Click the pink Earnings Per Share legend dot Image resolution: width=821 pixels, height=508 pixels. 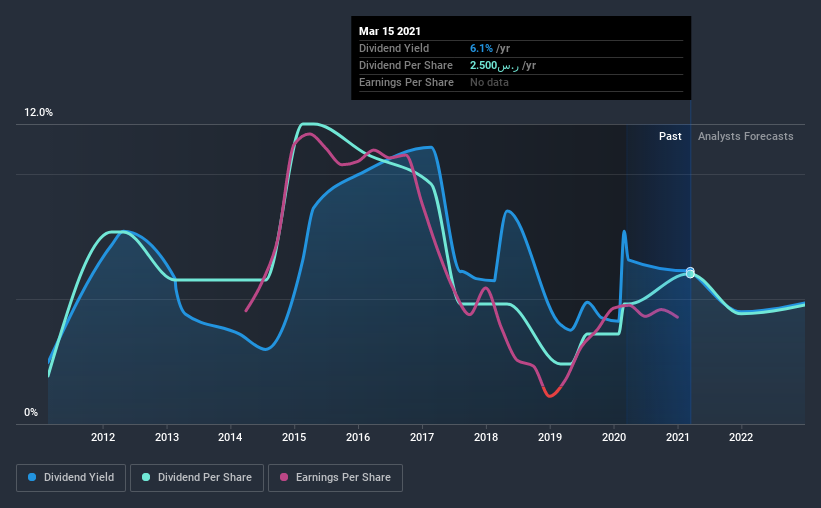tap(284, 477)
